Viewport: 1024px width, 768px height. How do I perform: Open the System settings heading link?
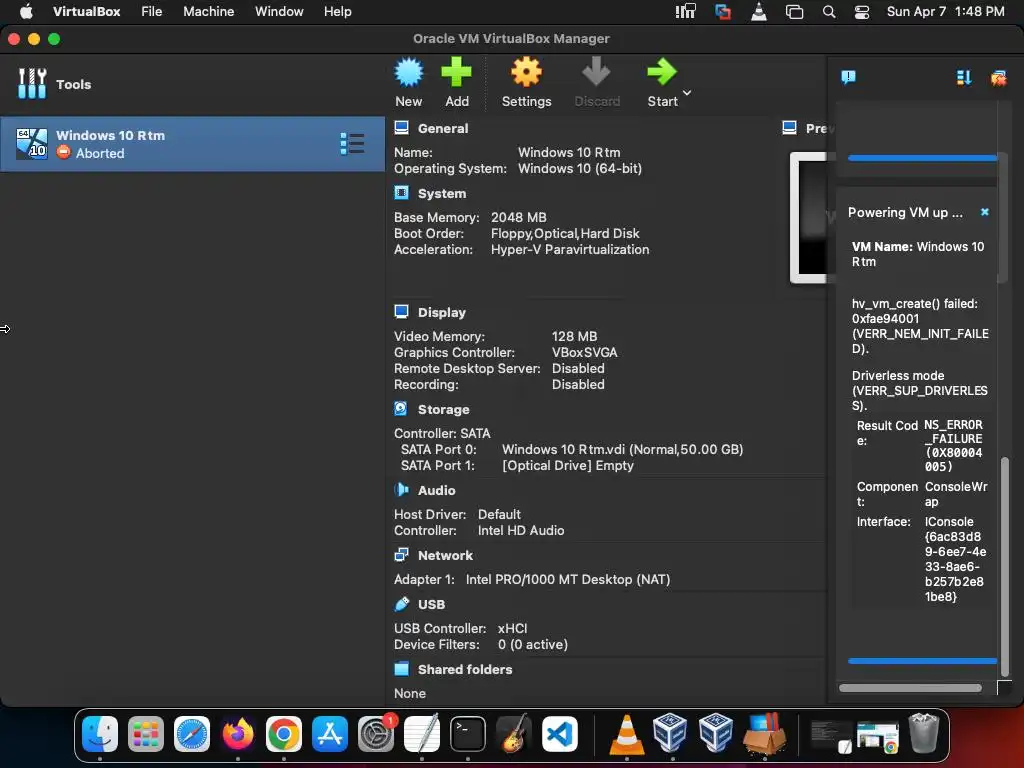tap(441, 193)
